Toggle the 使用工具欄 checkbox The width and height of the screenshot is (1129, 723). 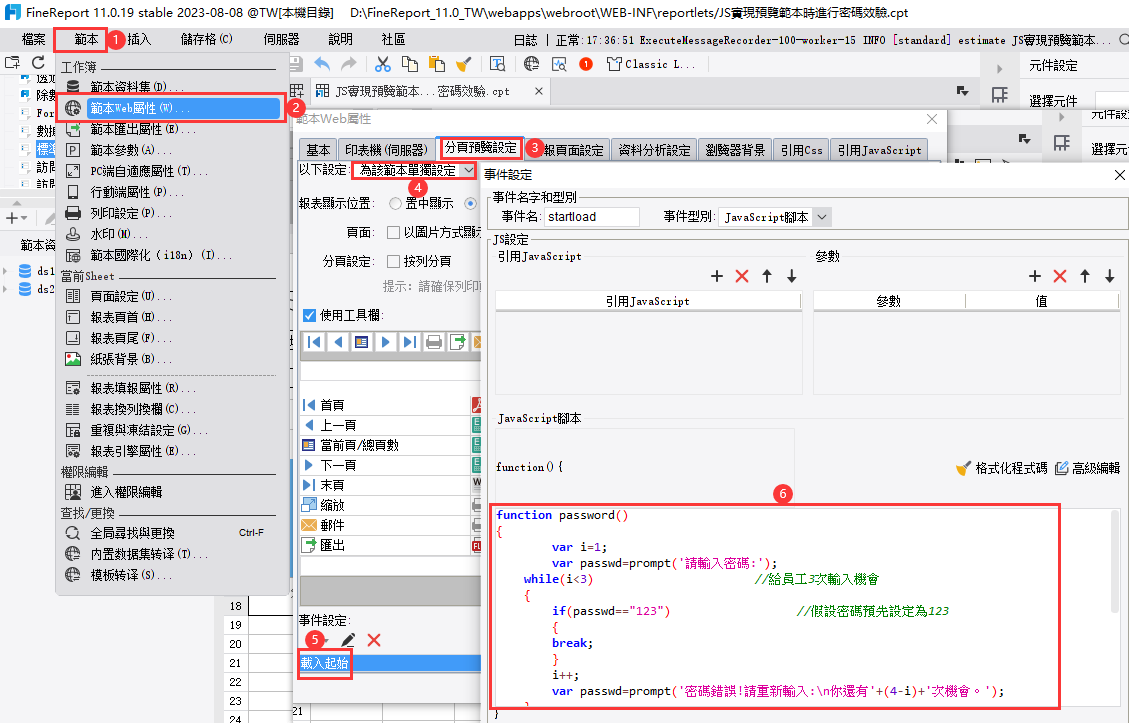309,315
